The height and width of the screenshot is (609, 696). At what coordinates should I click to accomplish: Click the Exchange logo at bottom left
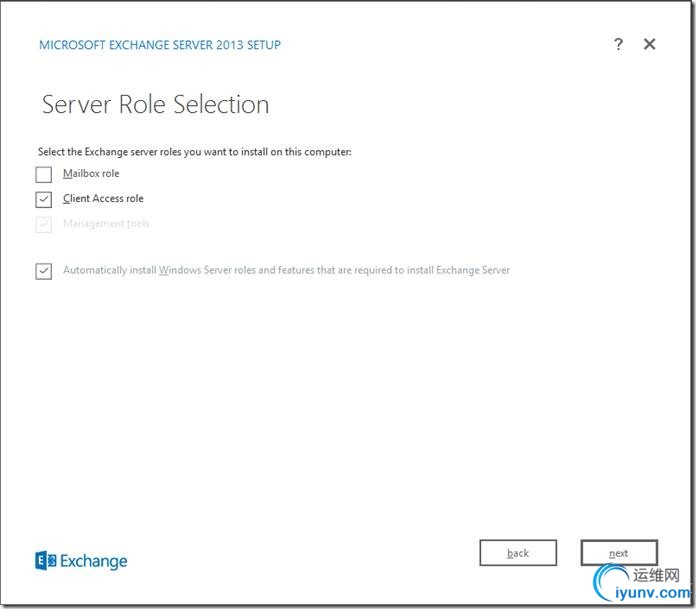(x=81, y=561)
